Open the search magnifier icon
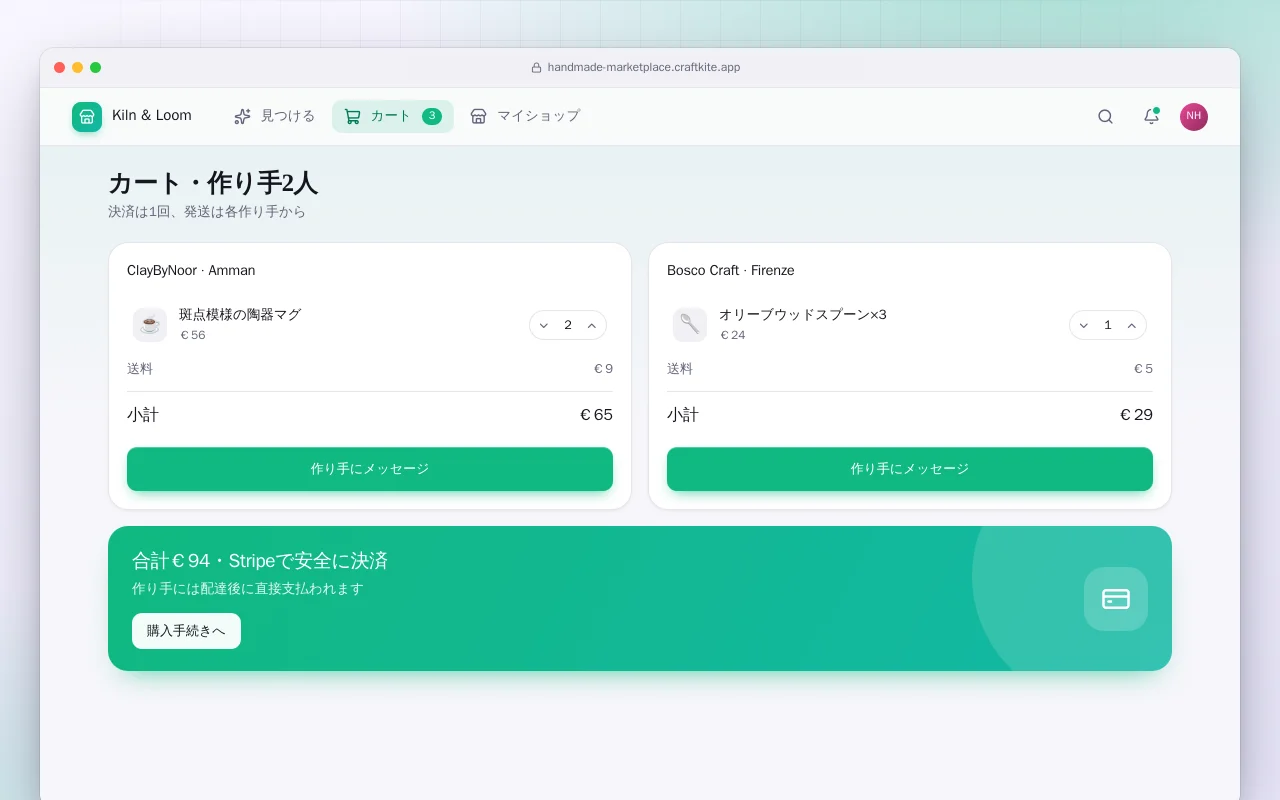1280x800 pixels. (1105, 116)
